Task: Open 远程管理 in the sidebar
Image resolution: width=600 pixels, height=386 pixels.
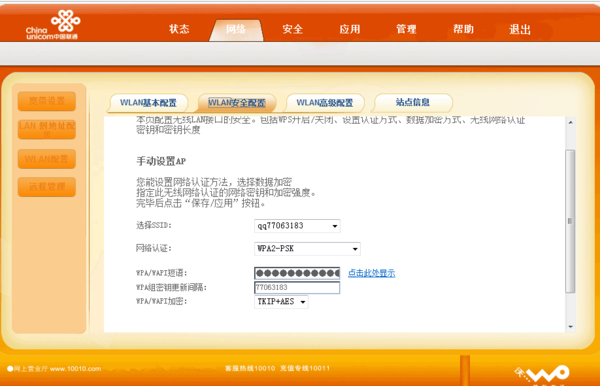Action: click(x=47, y=187)
